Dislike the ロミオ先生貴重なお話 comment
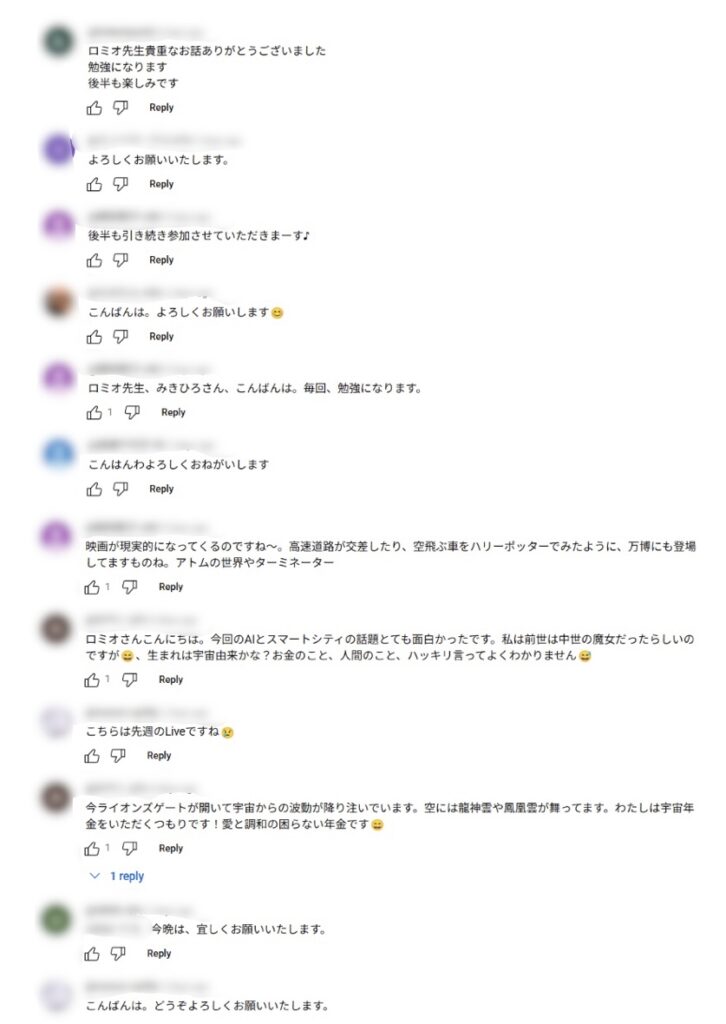This screenshot has height=1024, width=726. point(120,108)
